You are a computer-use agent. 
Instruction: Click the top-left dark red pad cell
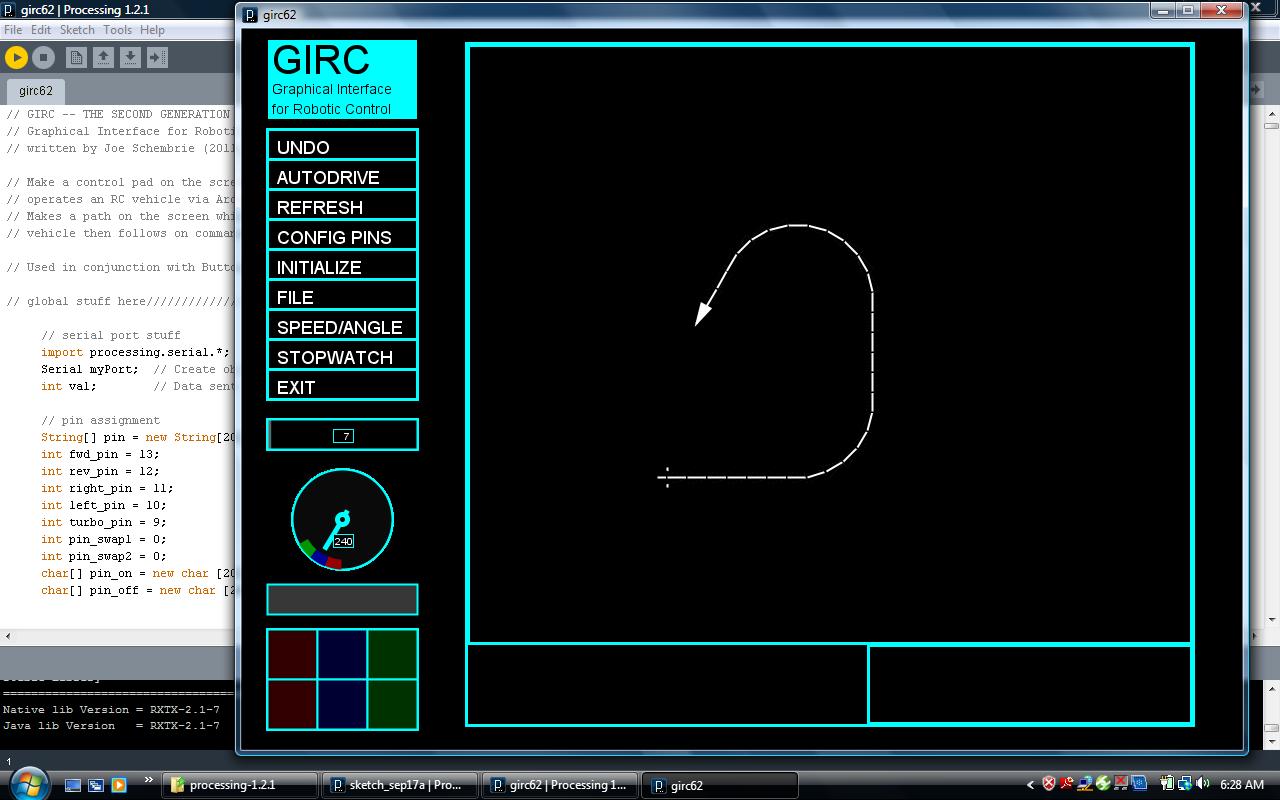pyautogui.click(x=292, y=654)
